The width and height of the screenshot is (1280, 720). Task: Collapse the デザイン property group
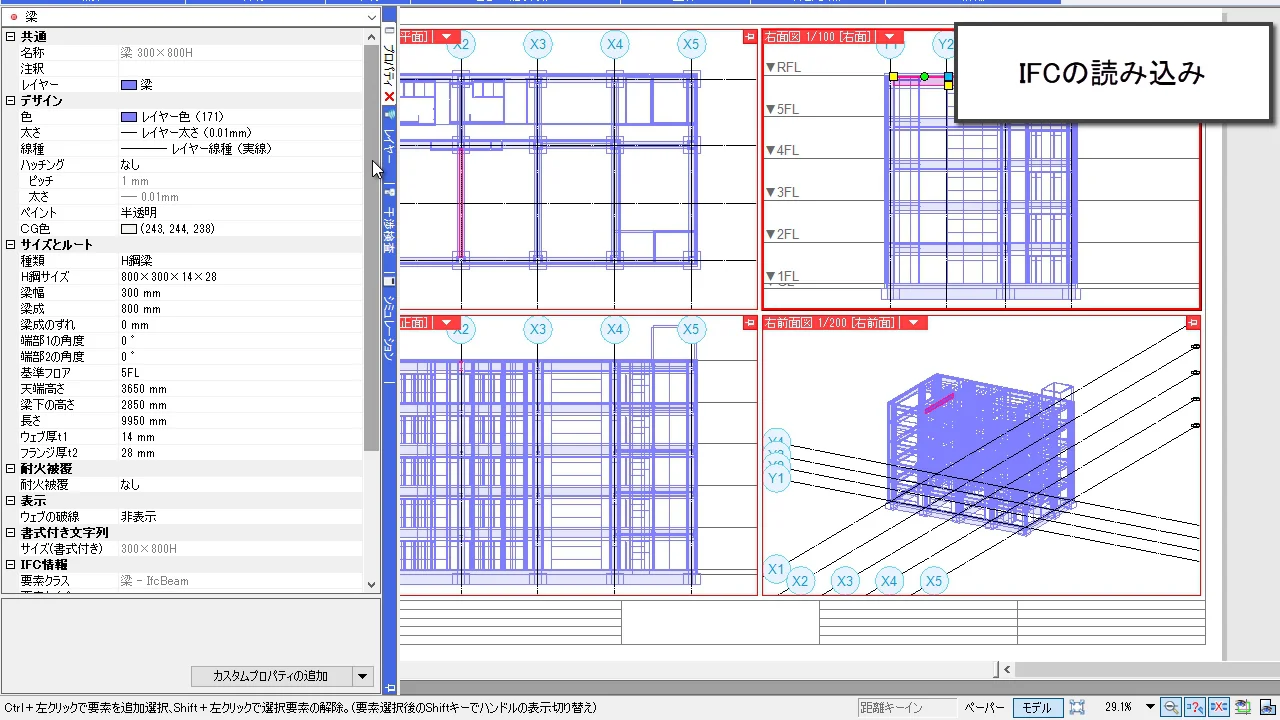[10, 101]
